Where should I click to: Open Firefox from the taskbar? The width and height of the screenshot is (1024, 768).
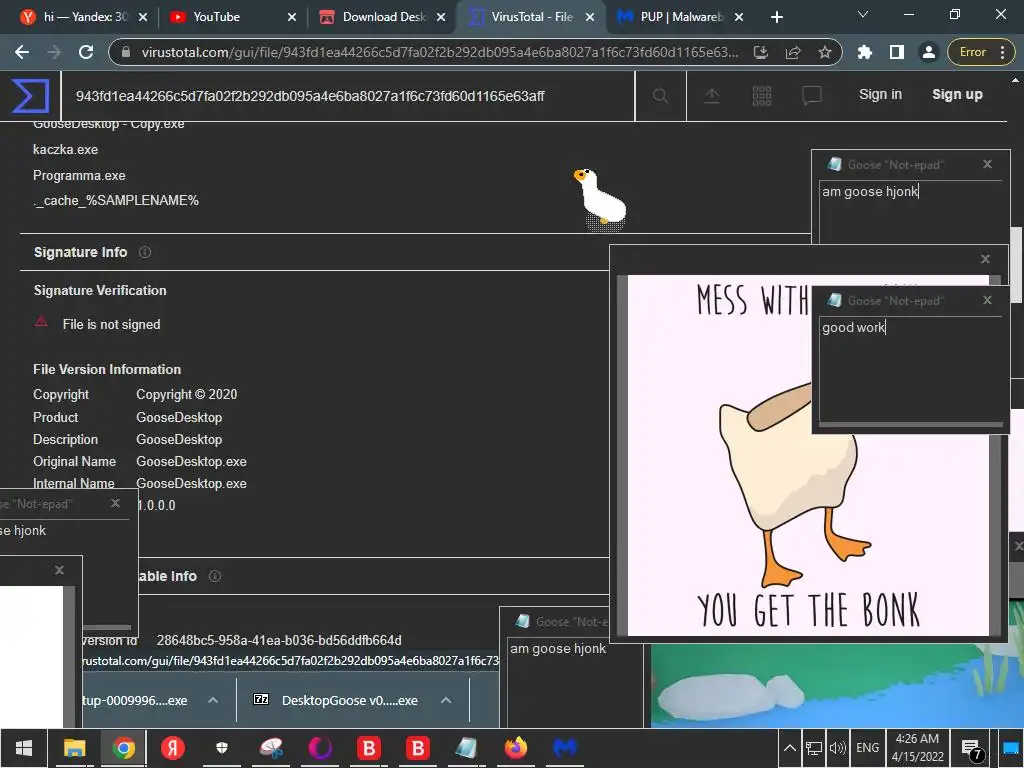[x=515, y=747]
